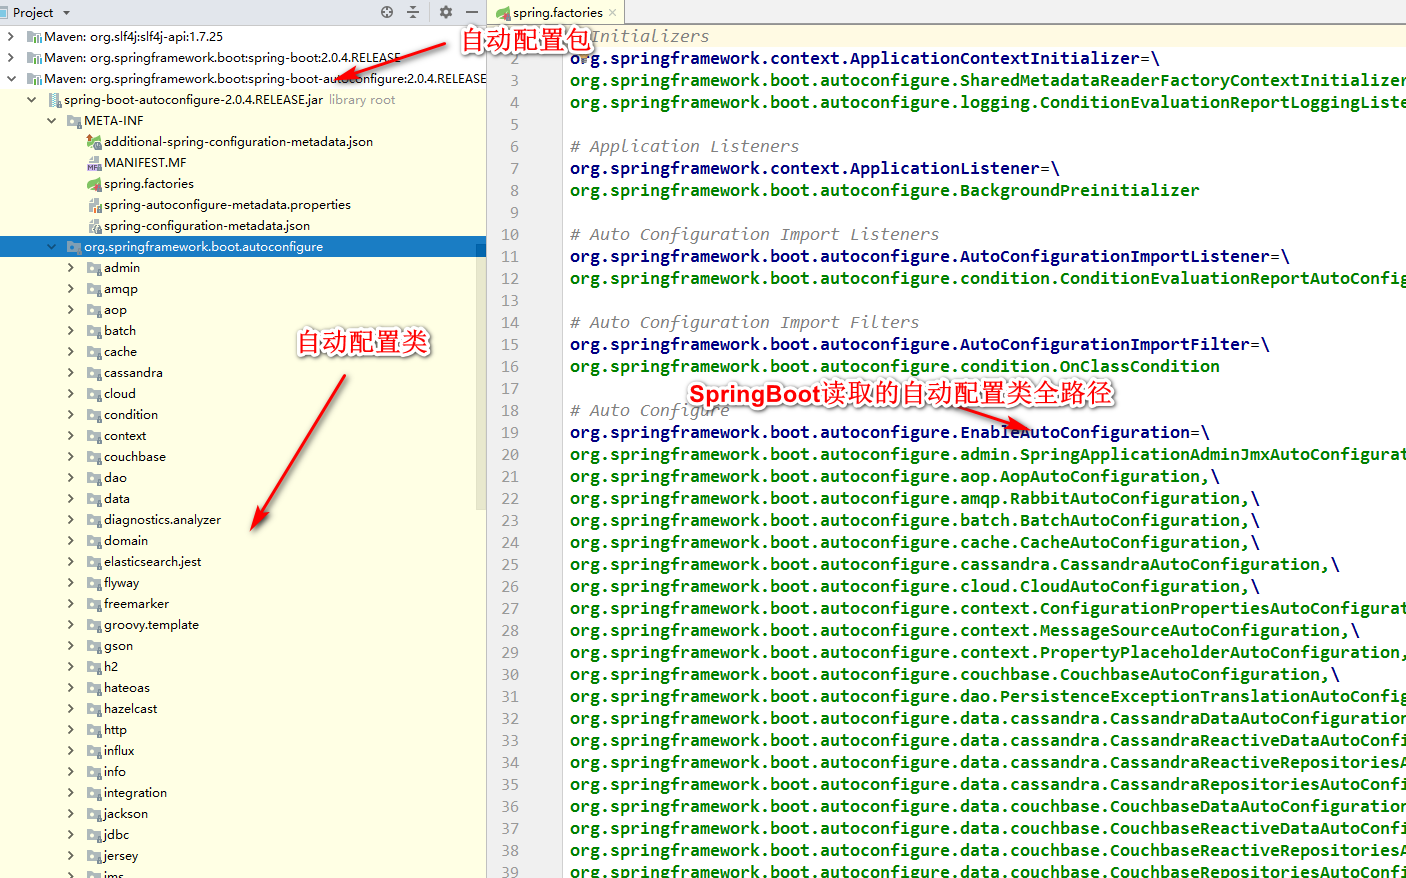Expand the admin package
This screenshot has height=878, width=1406.
(71, 267)
